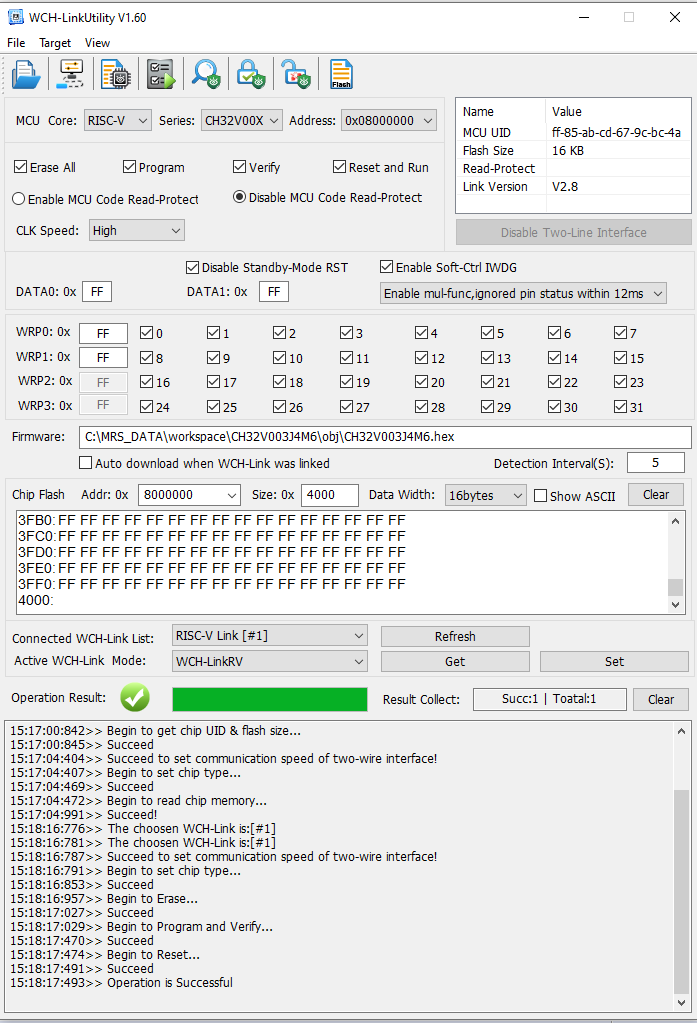Select Enable MCU Code Read-Protect option
Viewport: 697px width, 1023px height.
19,199
